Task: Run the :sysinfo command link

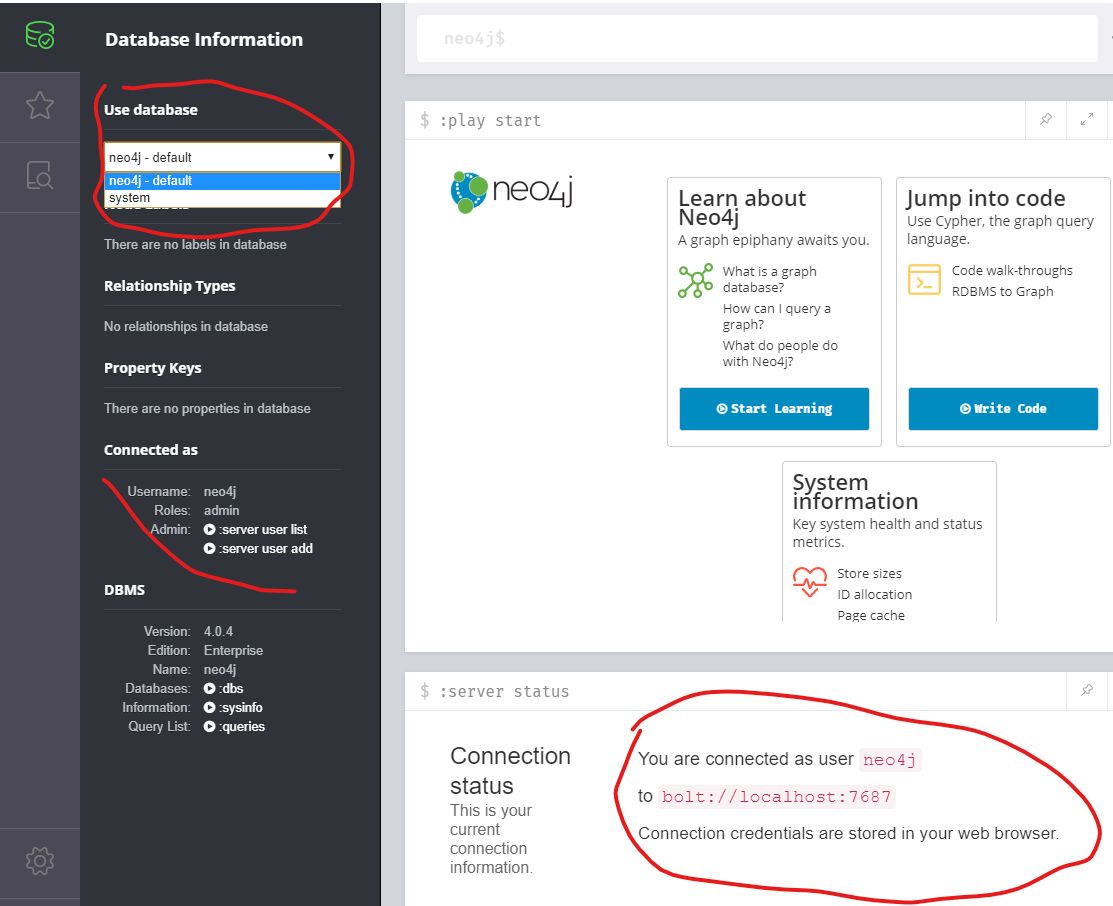Action: [x=241, y=707]
